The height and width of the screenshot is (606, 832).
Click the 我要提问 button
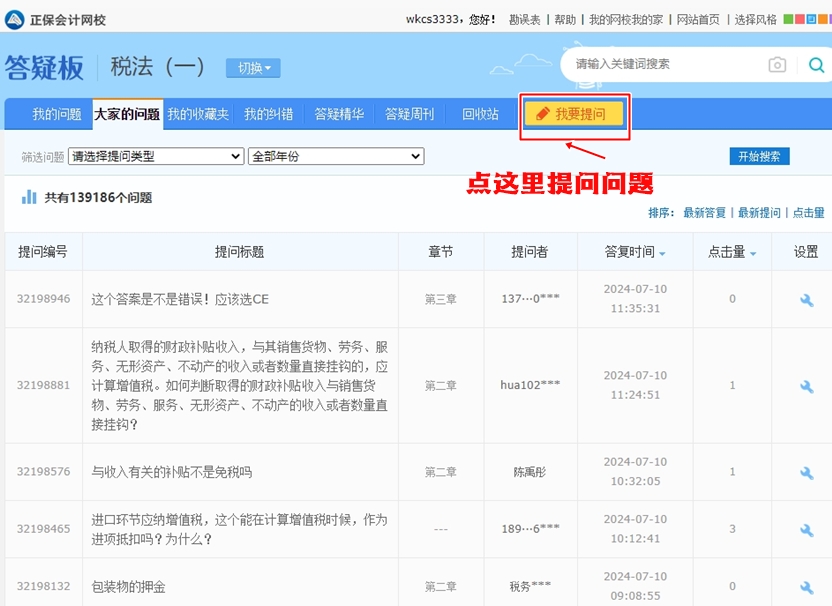574,114
